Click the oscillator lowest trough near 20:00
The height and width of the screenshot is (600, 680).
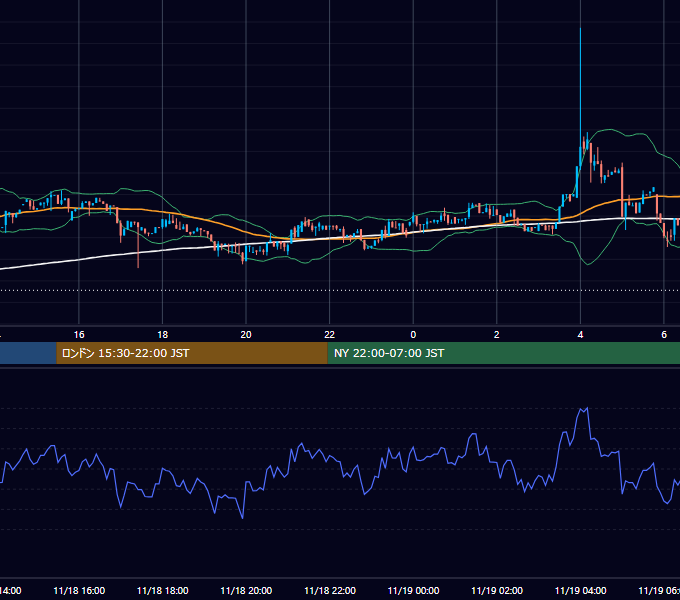242,517
